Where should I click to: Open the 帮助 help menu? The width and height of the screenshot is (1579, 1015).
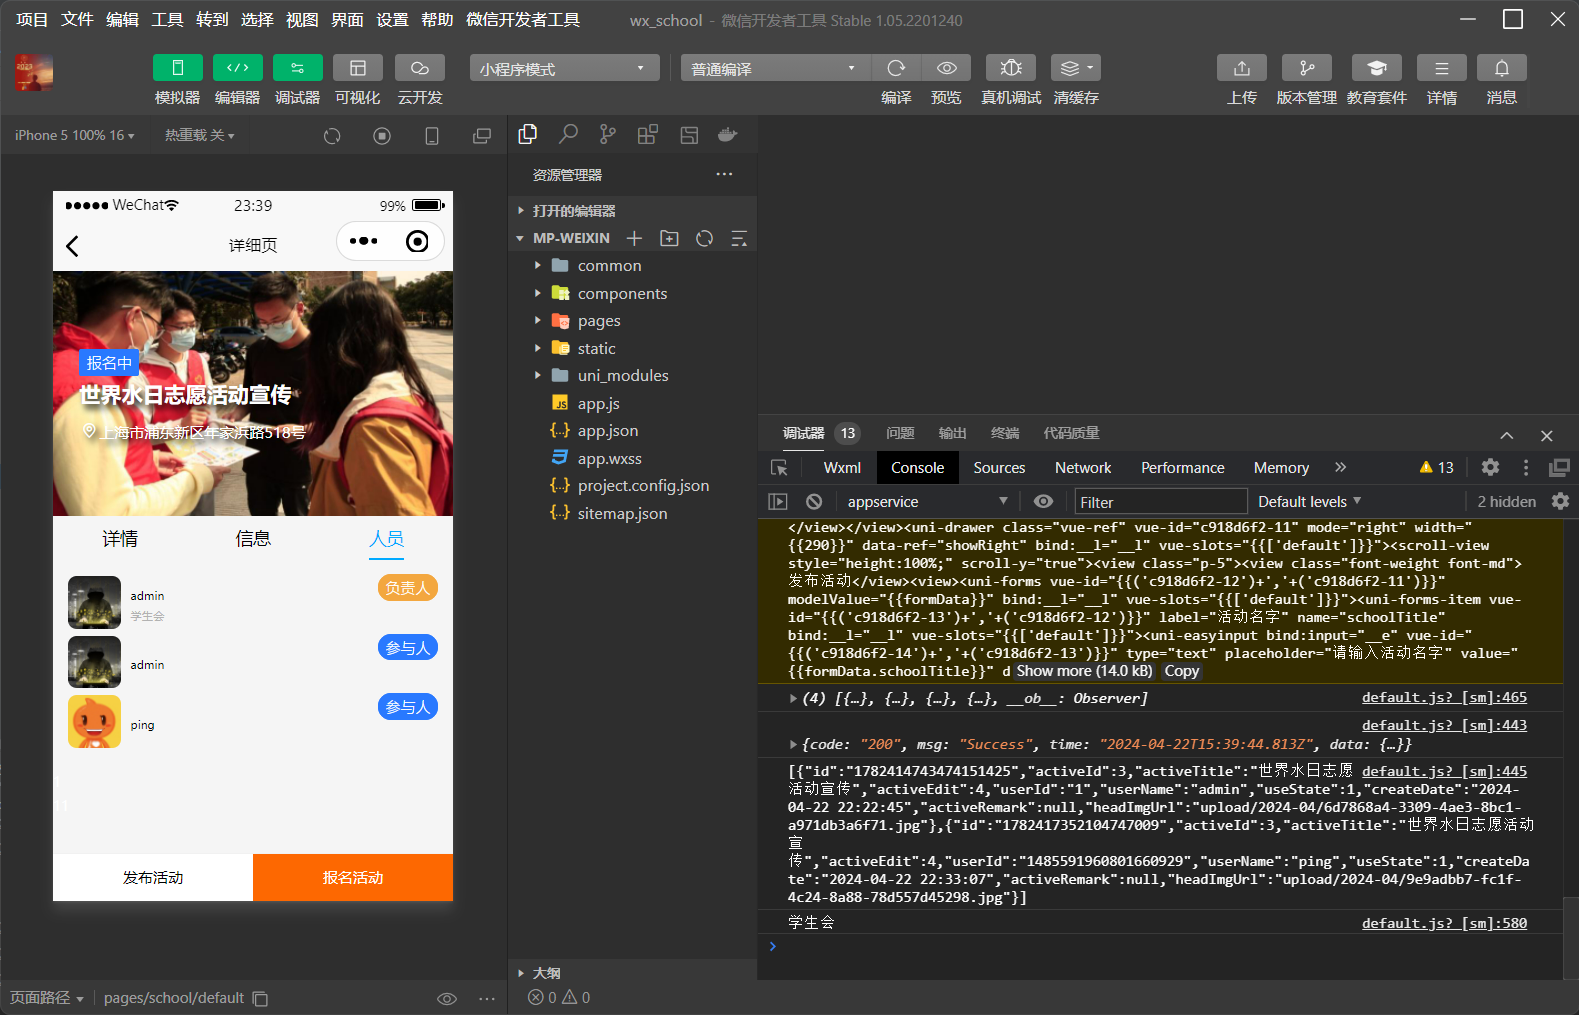[437, 20]
